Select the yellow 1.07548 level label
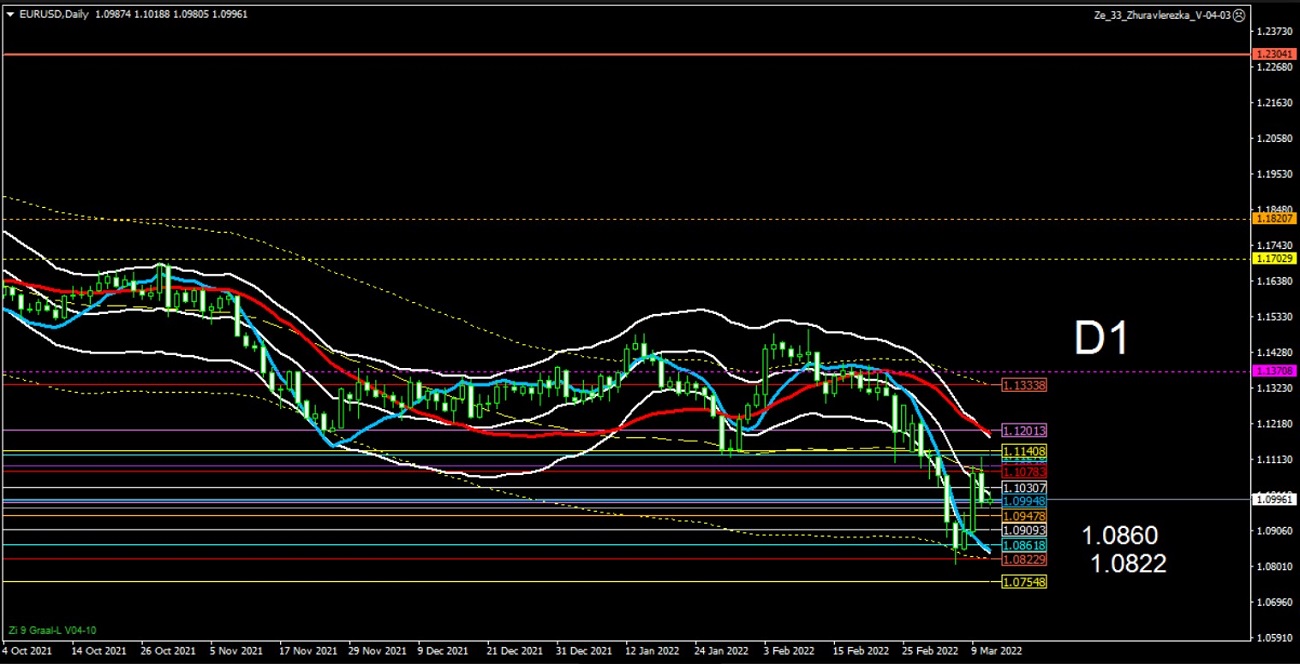 point(1023,582)
